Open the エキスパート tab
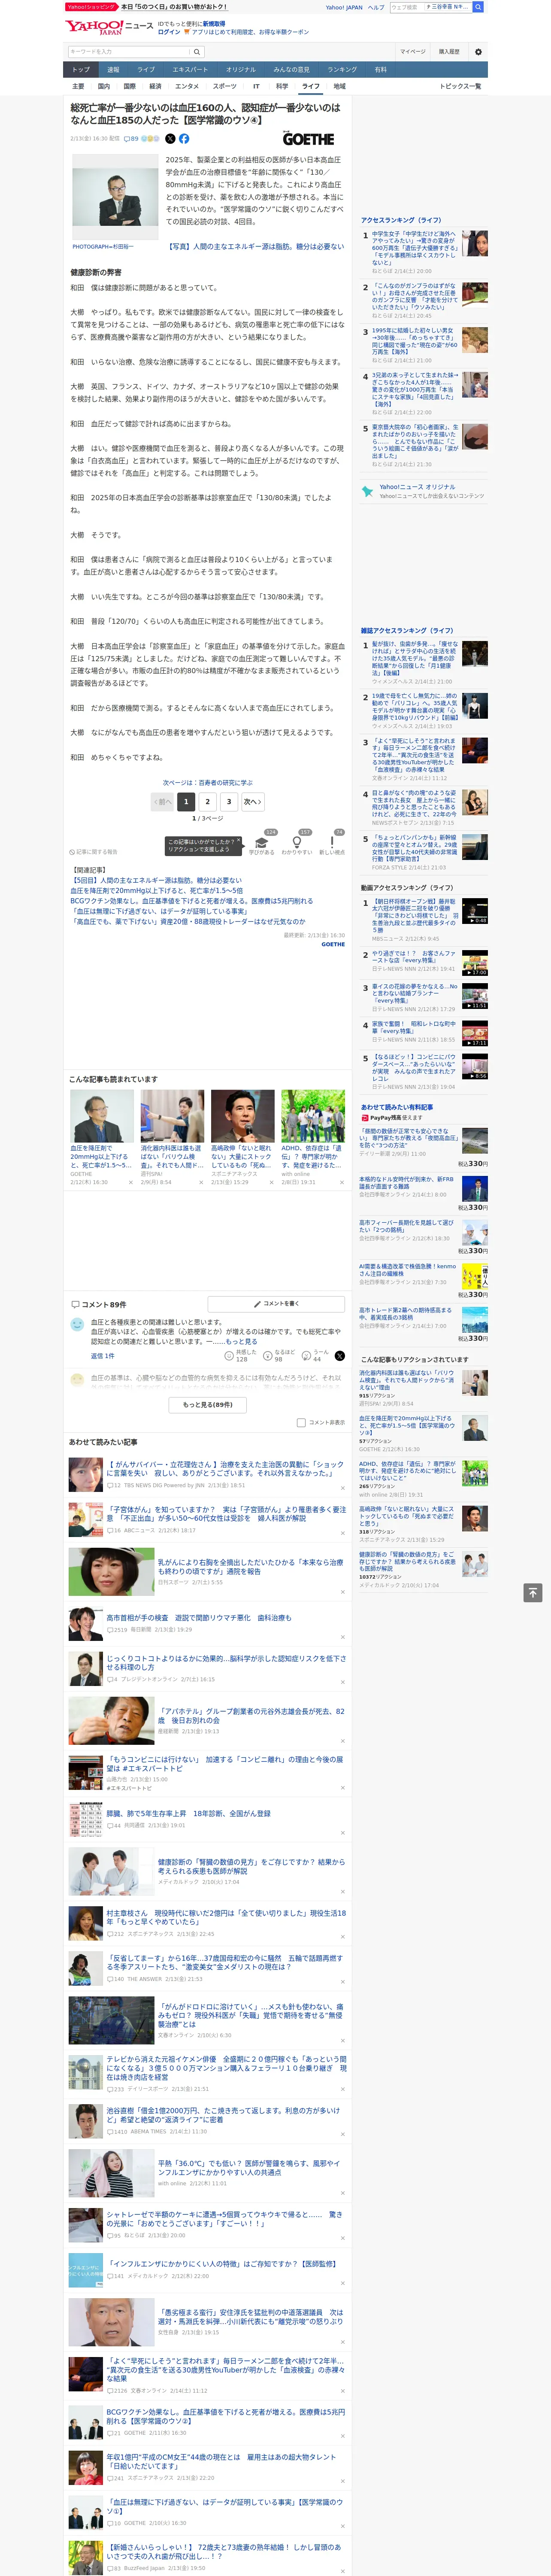This screenshot has width=551, height=2576. click(190, 69)
